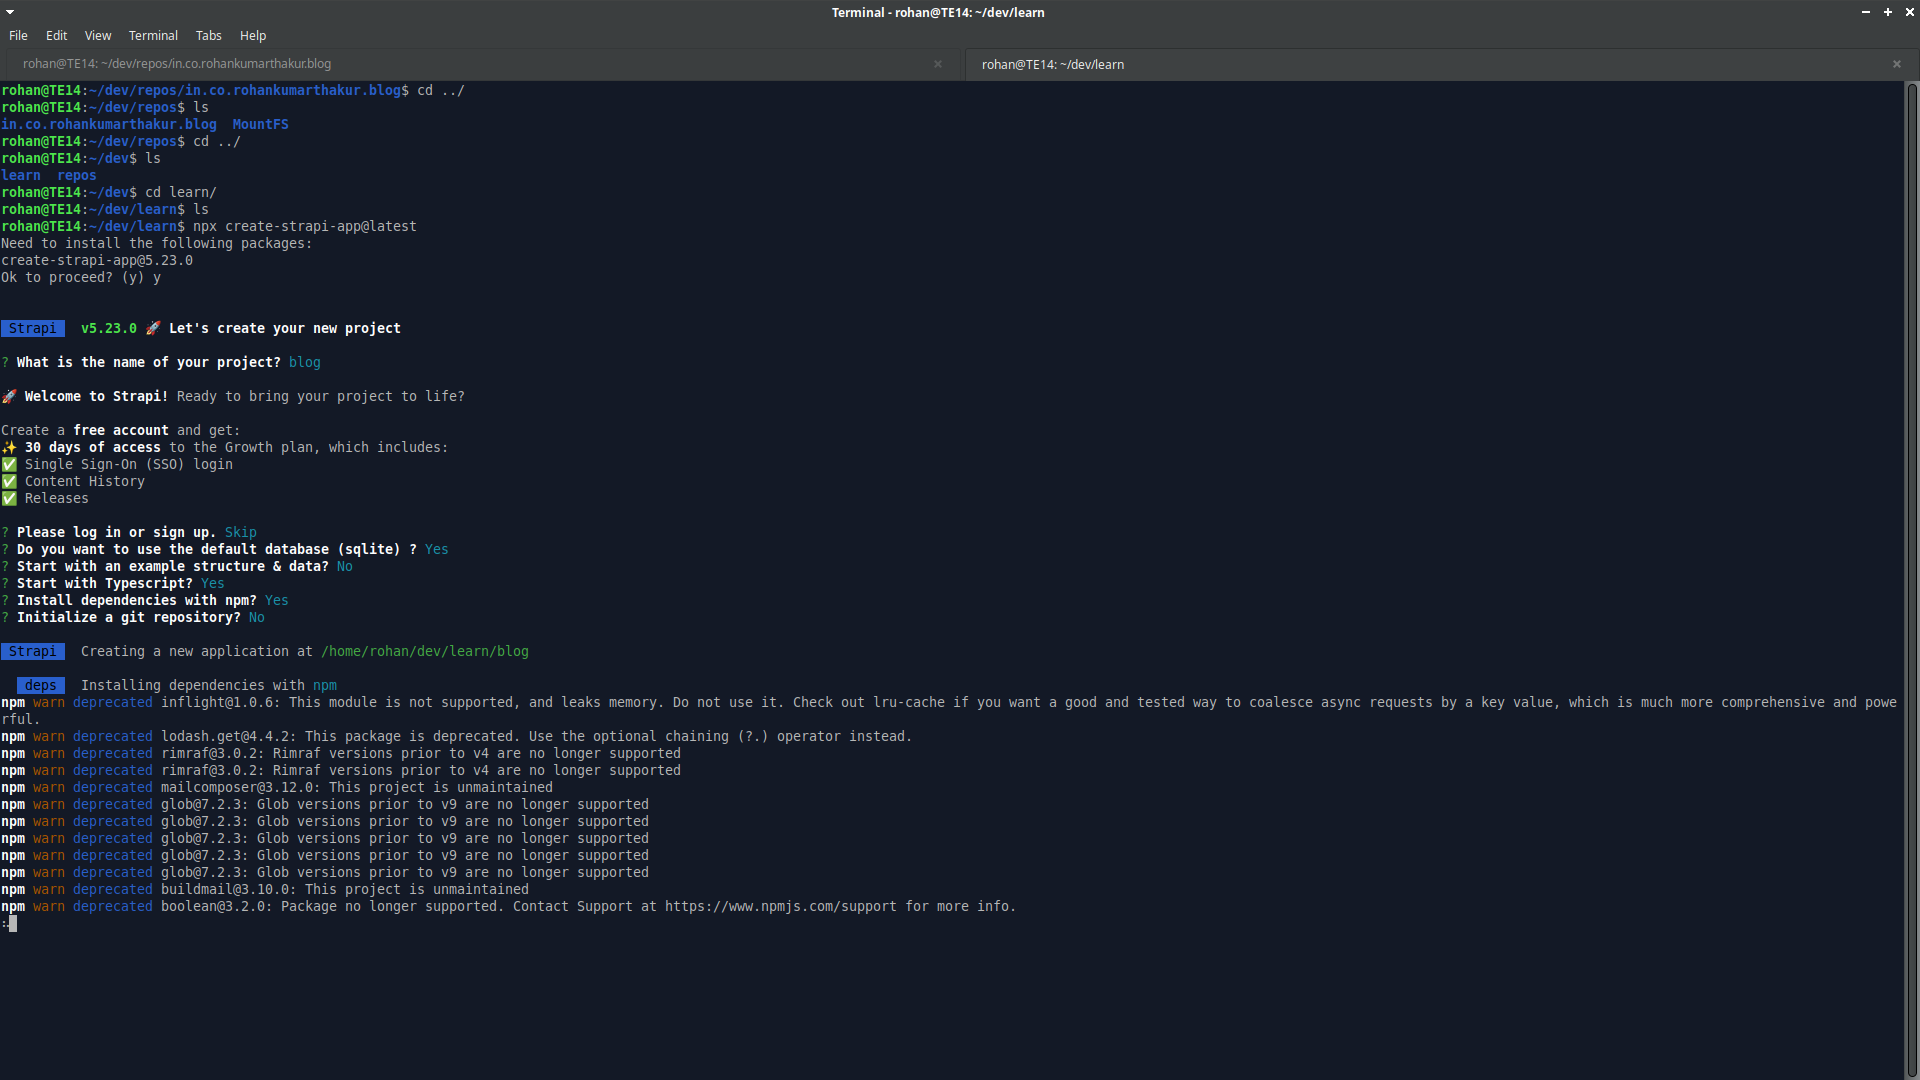This screenshot has height=1080, width=1920.
Task: Click the 'Skip' answer text
Action: click(x=241, y=532)
